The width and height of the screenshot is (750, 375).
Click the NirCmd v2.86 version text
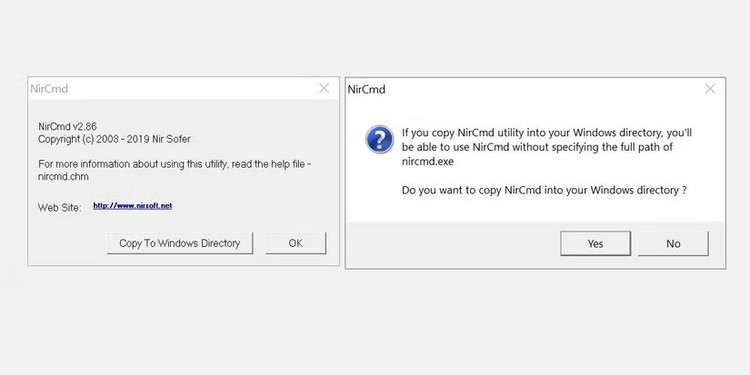click(67, 127)
